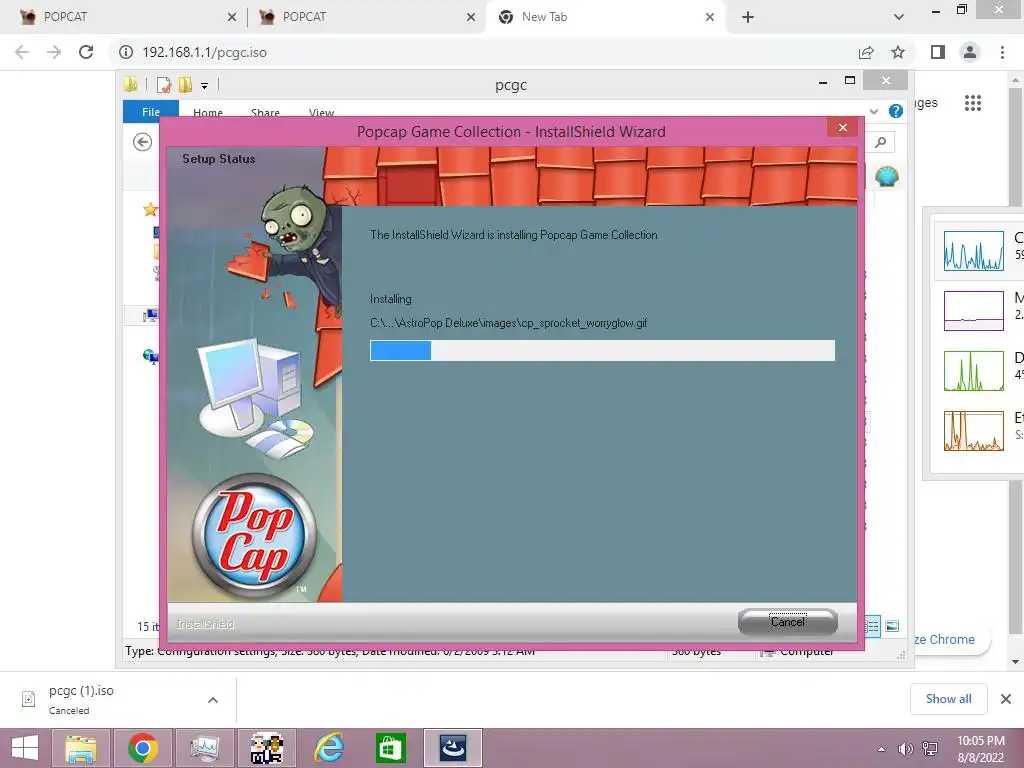The width and height of the screenshot is (1024, 768).
Task: Open the View ribbon tab in Explorer
Action: [321, 112]
